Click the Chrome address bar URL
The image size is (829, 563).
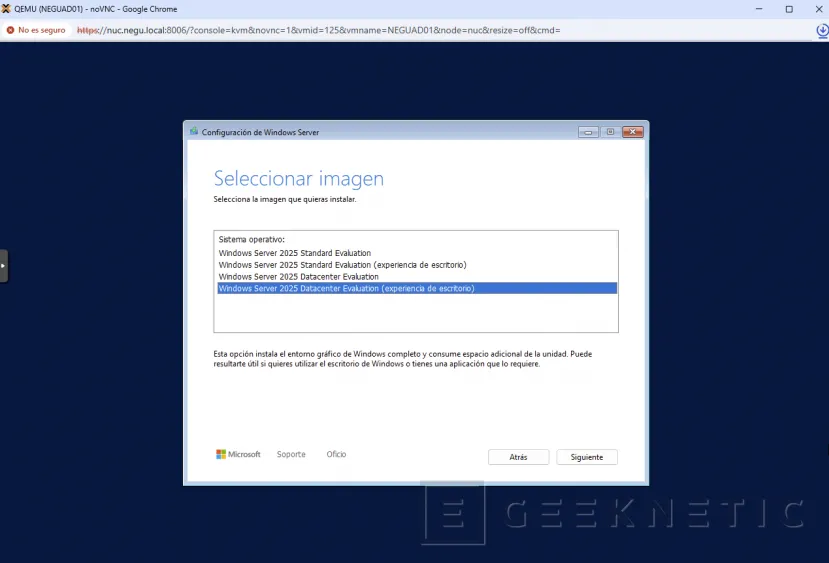[318, 30]
